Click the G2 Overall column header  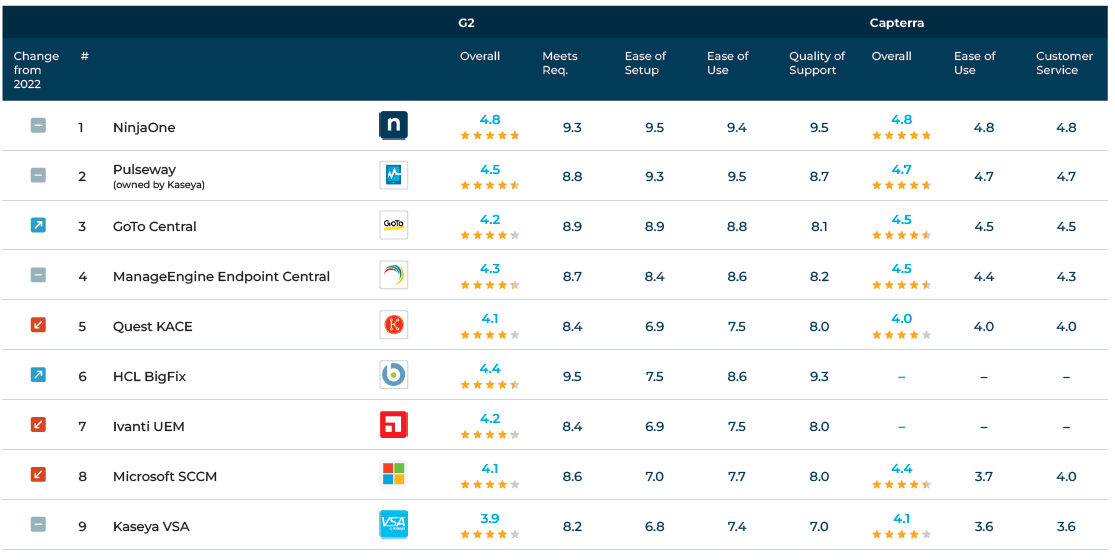pyautogui.click(x=480, y=56)
